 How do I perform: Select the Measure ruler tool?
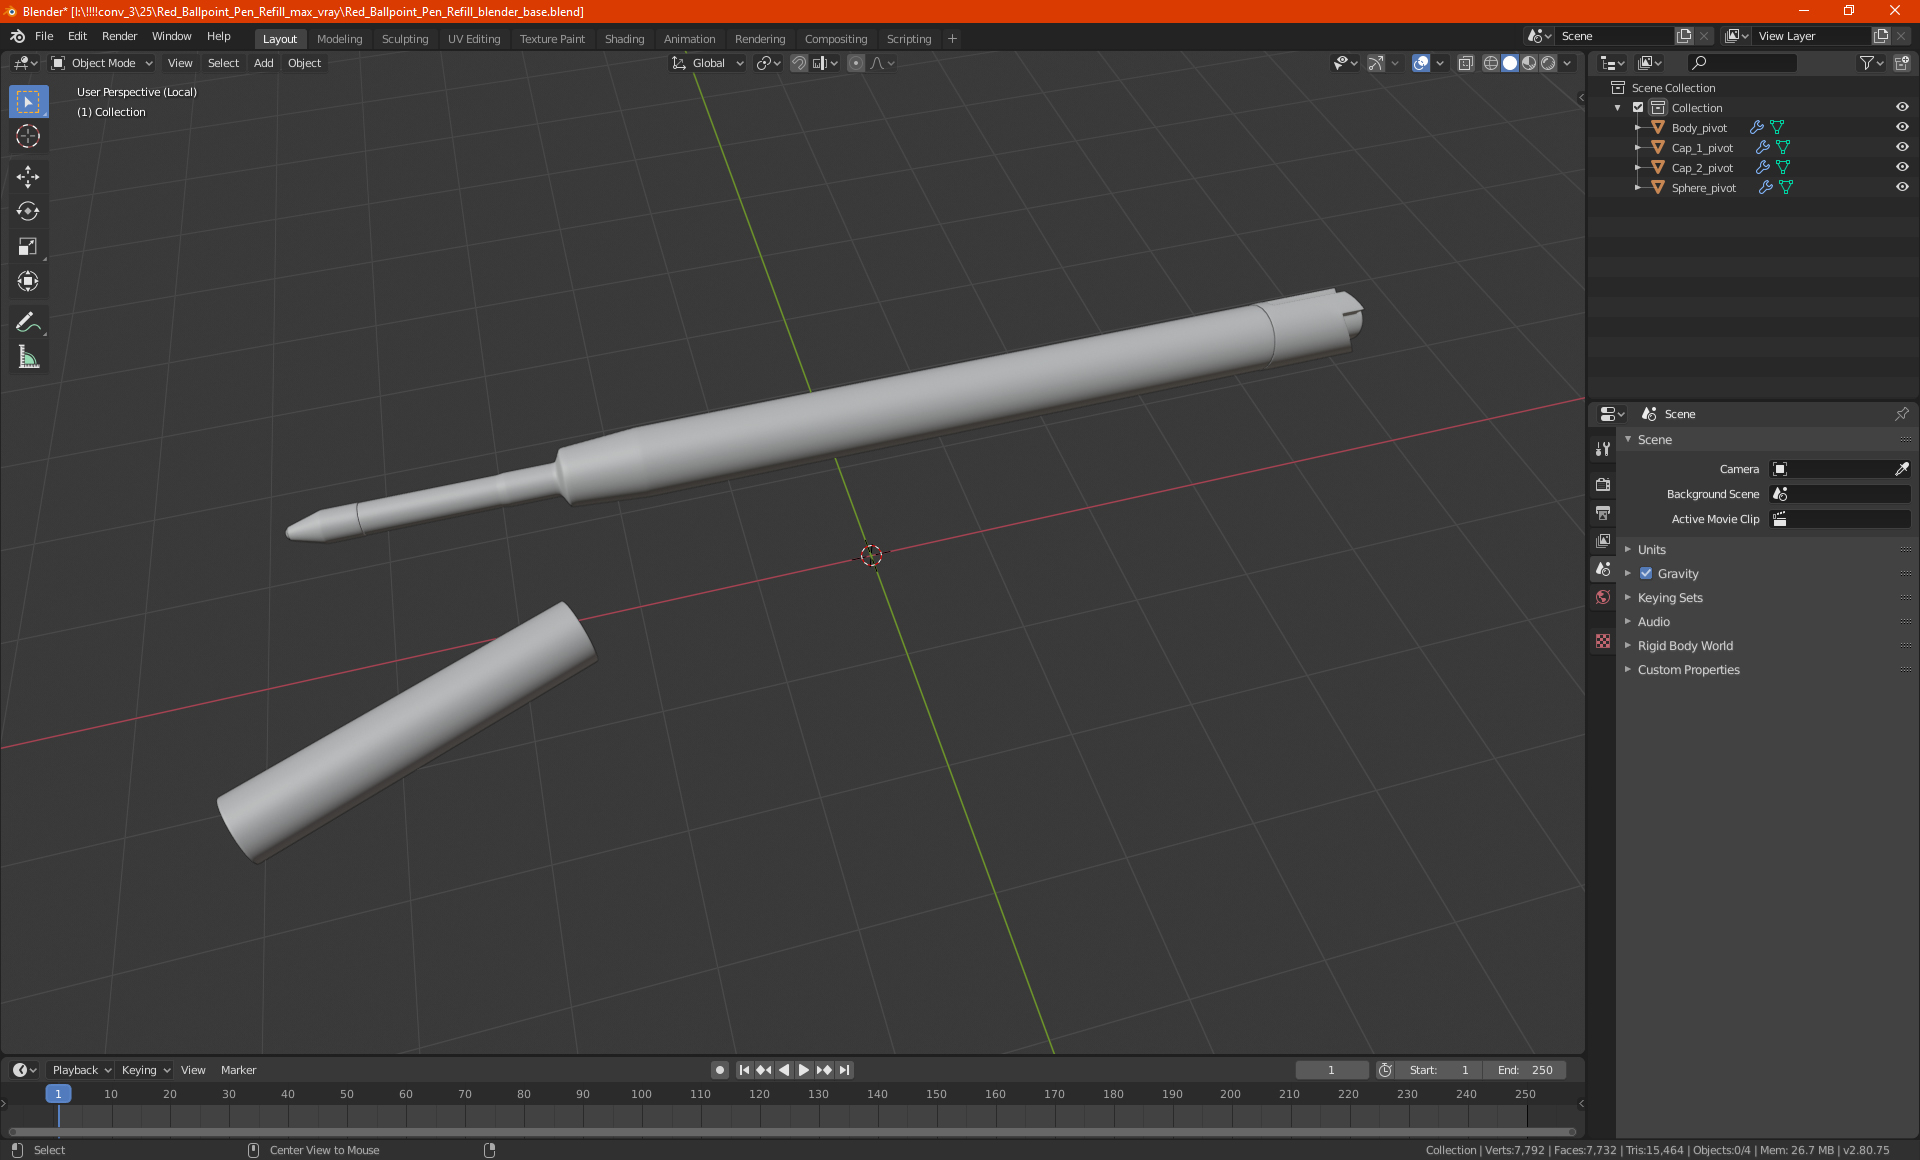pyautogui.click(x=28, y=357)
